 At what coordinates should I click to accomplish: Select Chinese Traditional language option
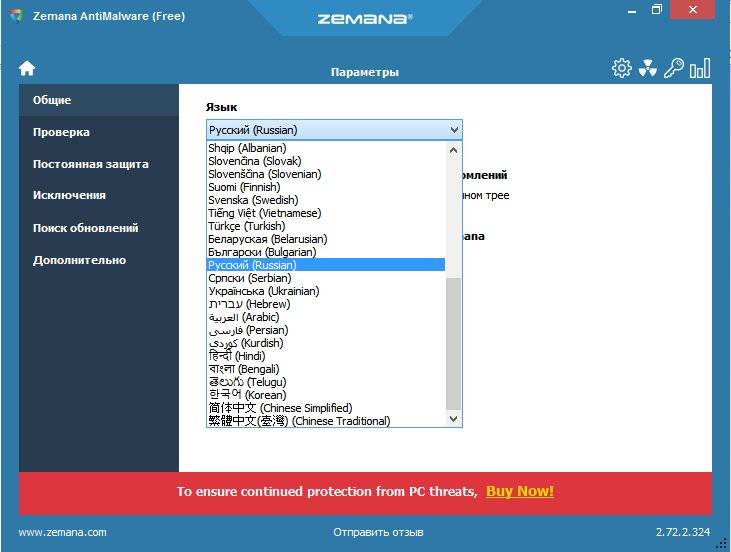pyautogui.click(x=326, y=421)
